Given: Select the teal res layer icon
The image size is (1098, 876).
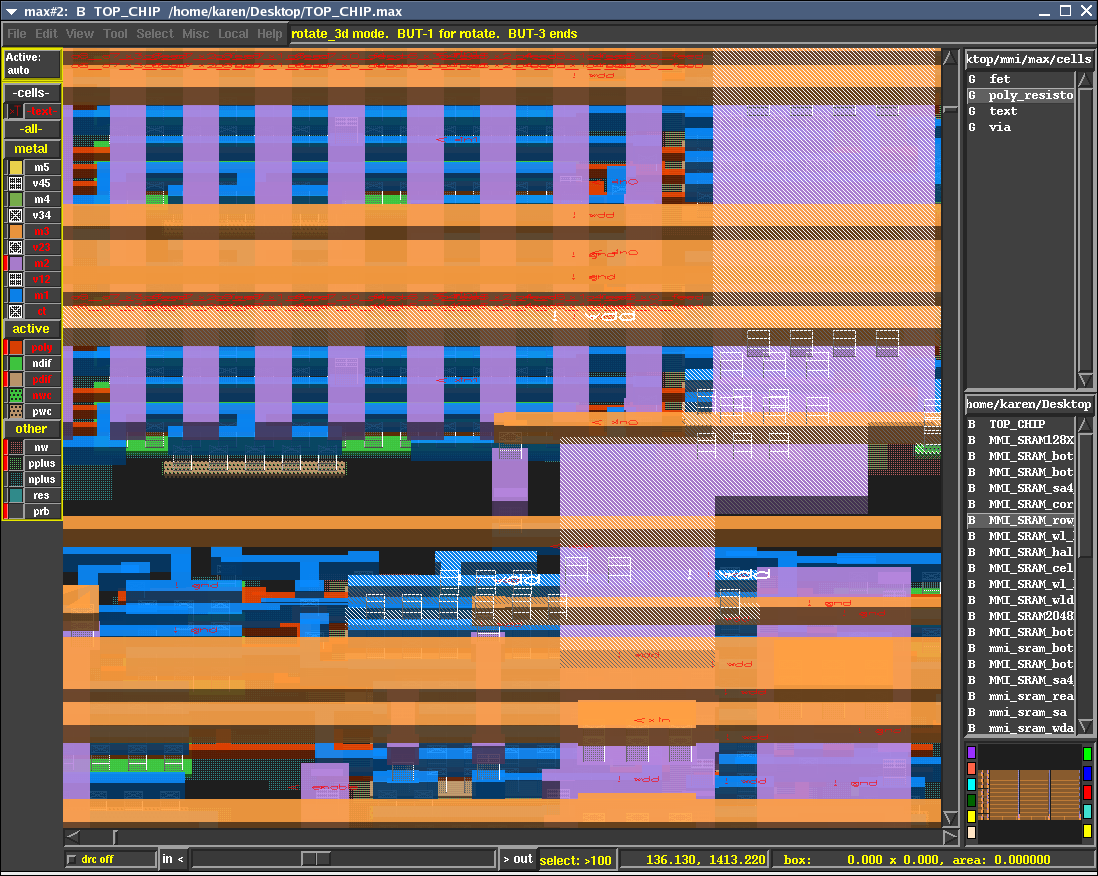Looking at the screenshot, I should point(15,496).
